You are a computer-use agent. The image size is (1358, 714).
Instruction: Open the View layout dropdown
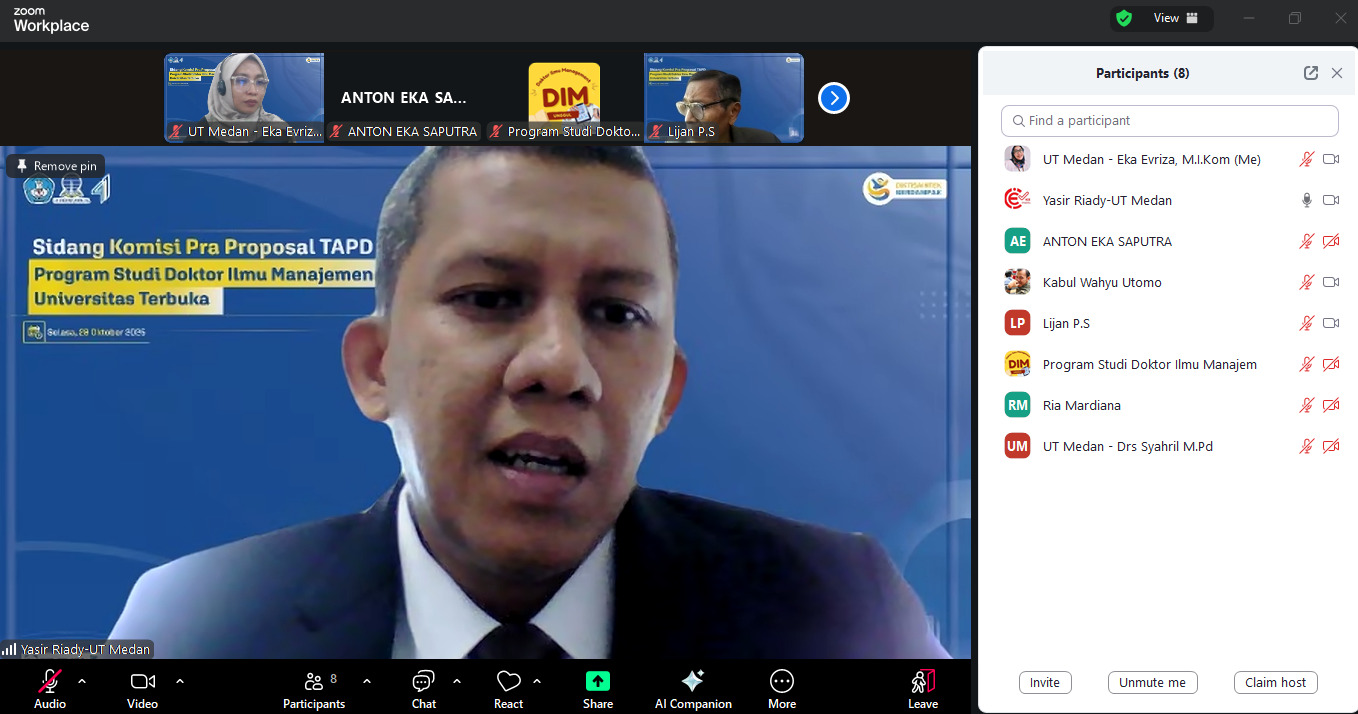[1175, 18]
